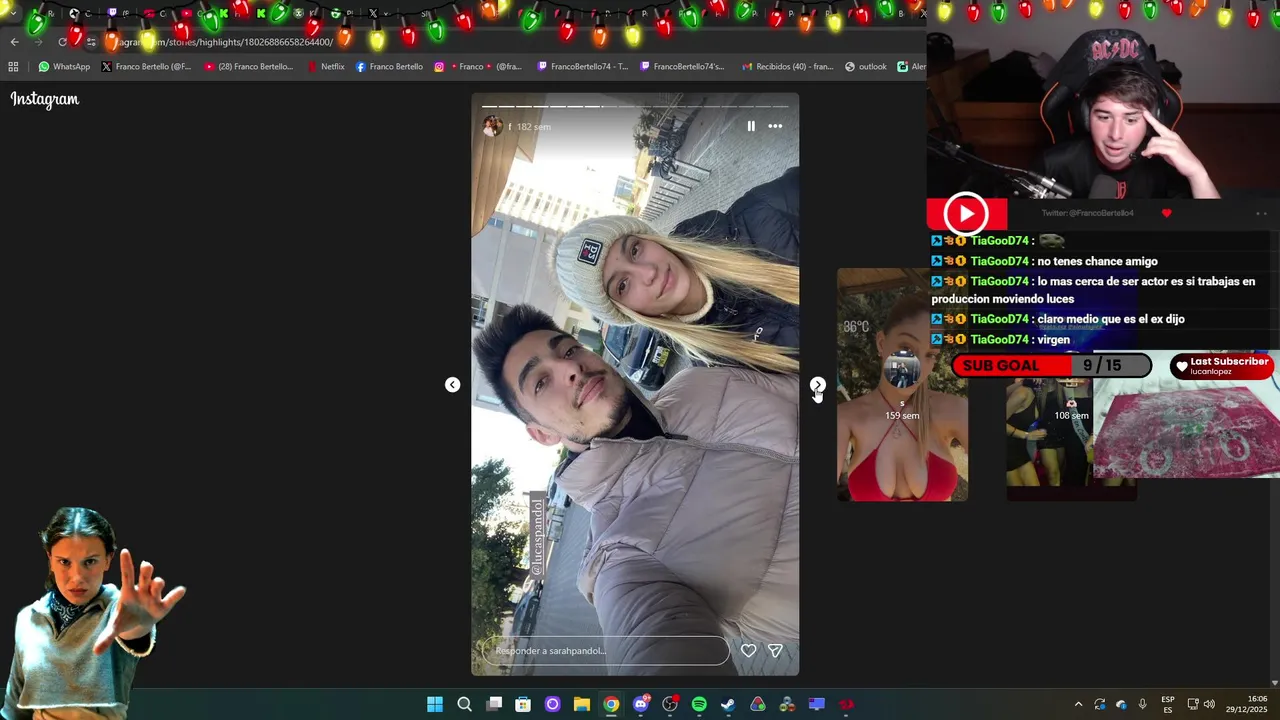Click the story progress bar at top
Screen dimensions: 1280x720
click(635, 106)
